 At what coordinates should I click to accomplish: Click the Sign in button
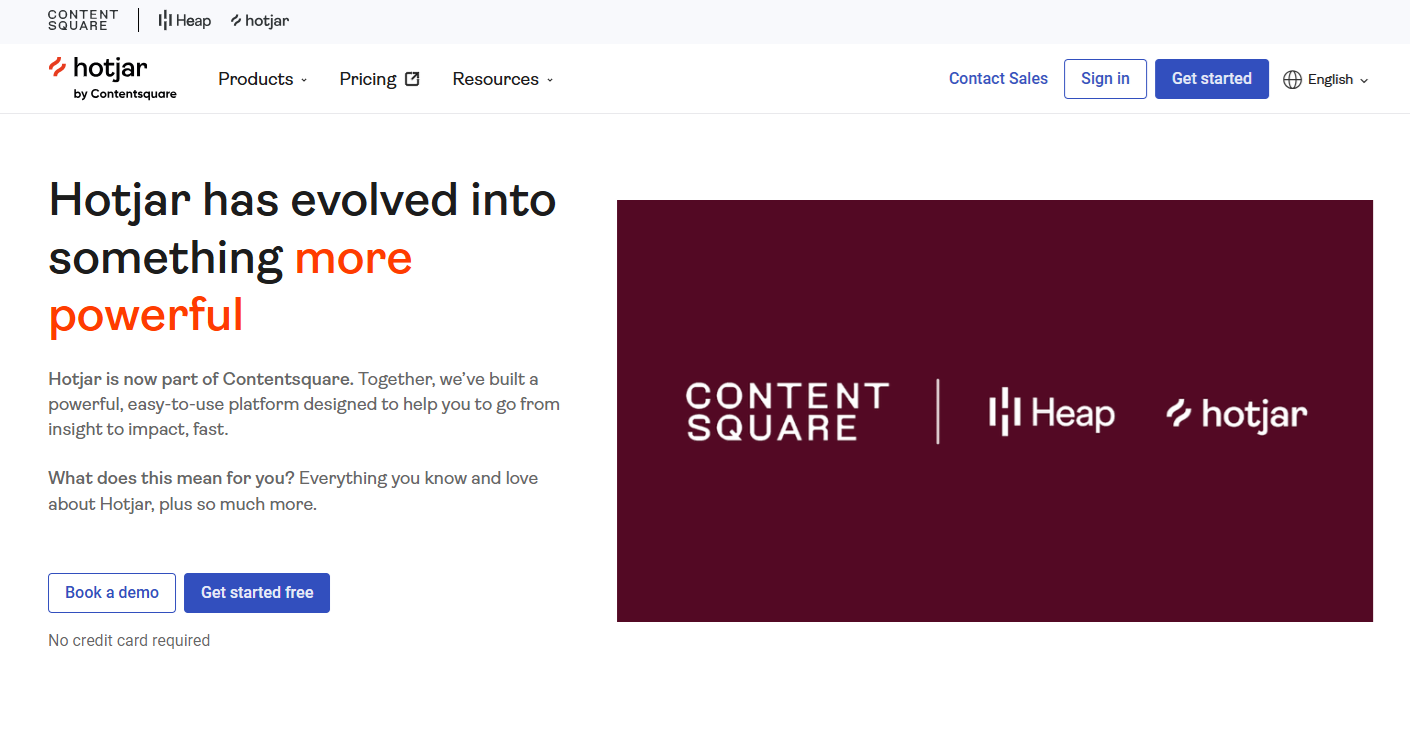tap(1105, 79)
